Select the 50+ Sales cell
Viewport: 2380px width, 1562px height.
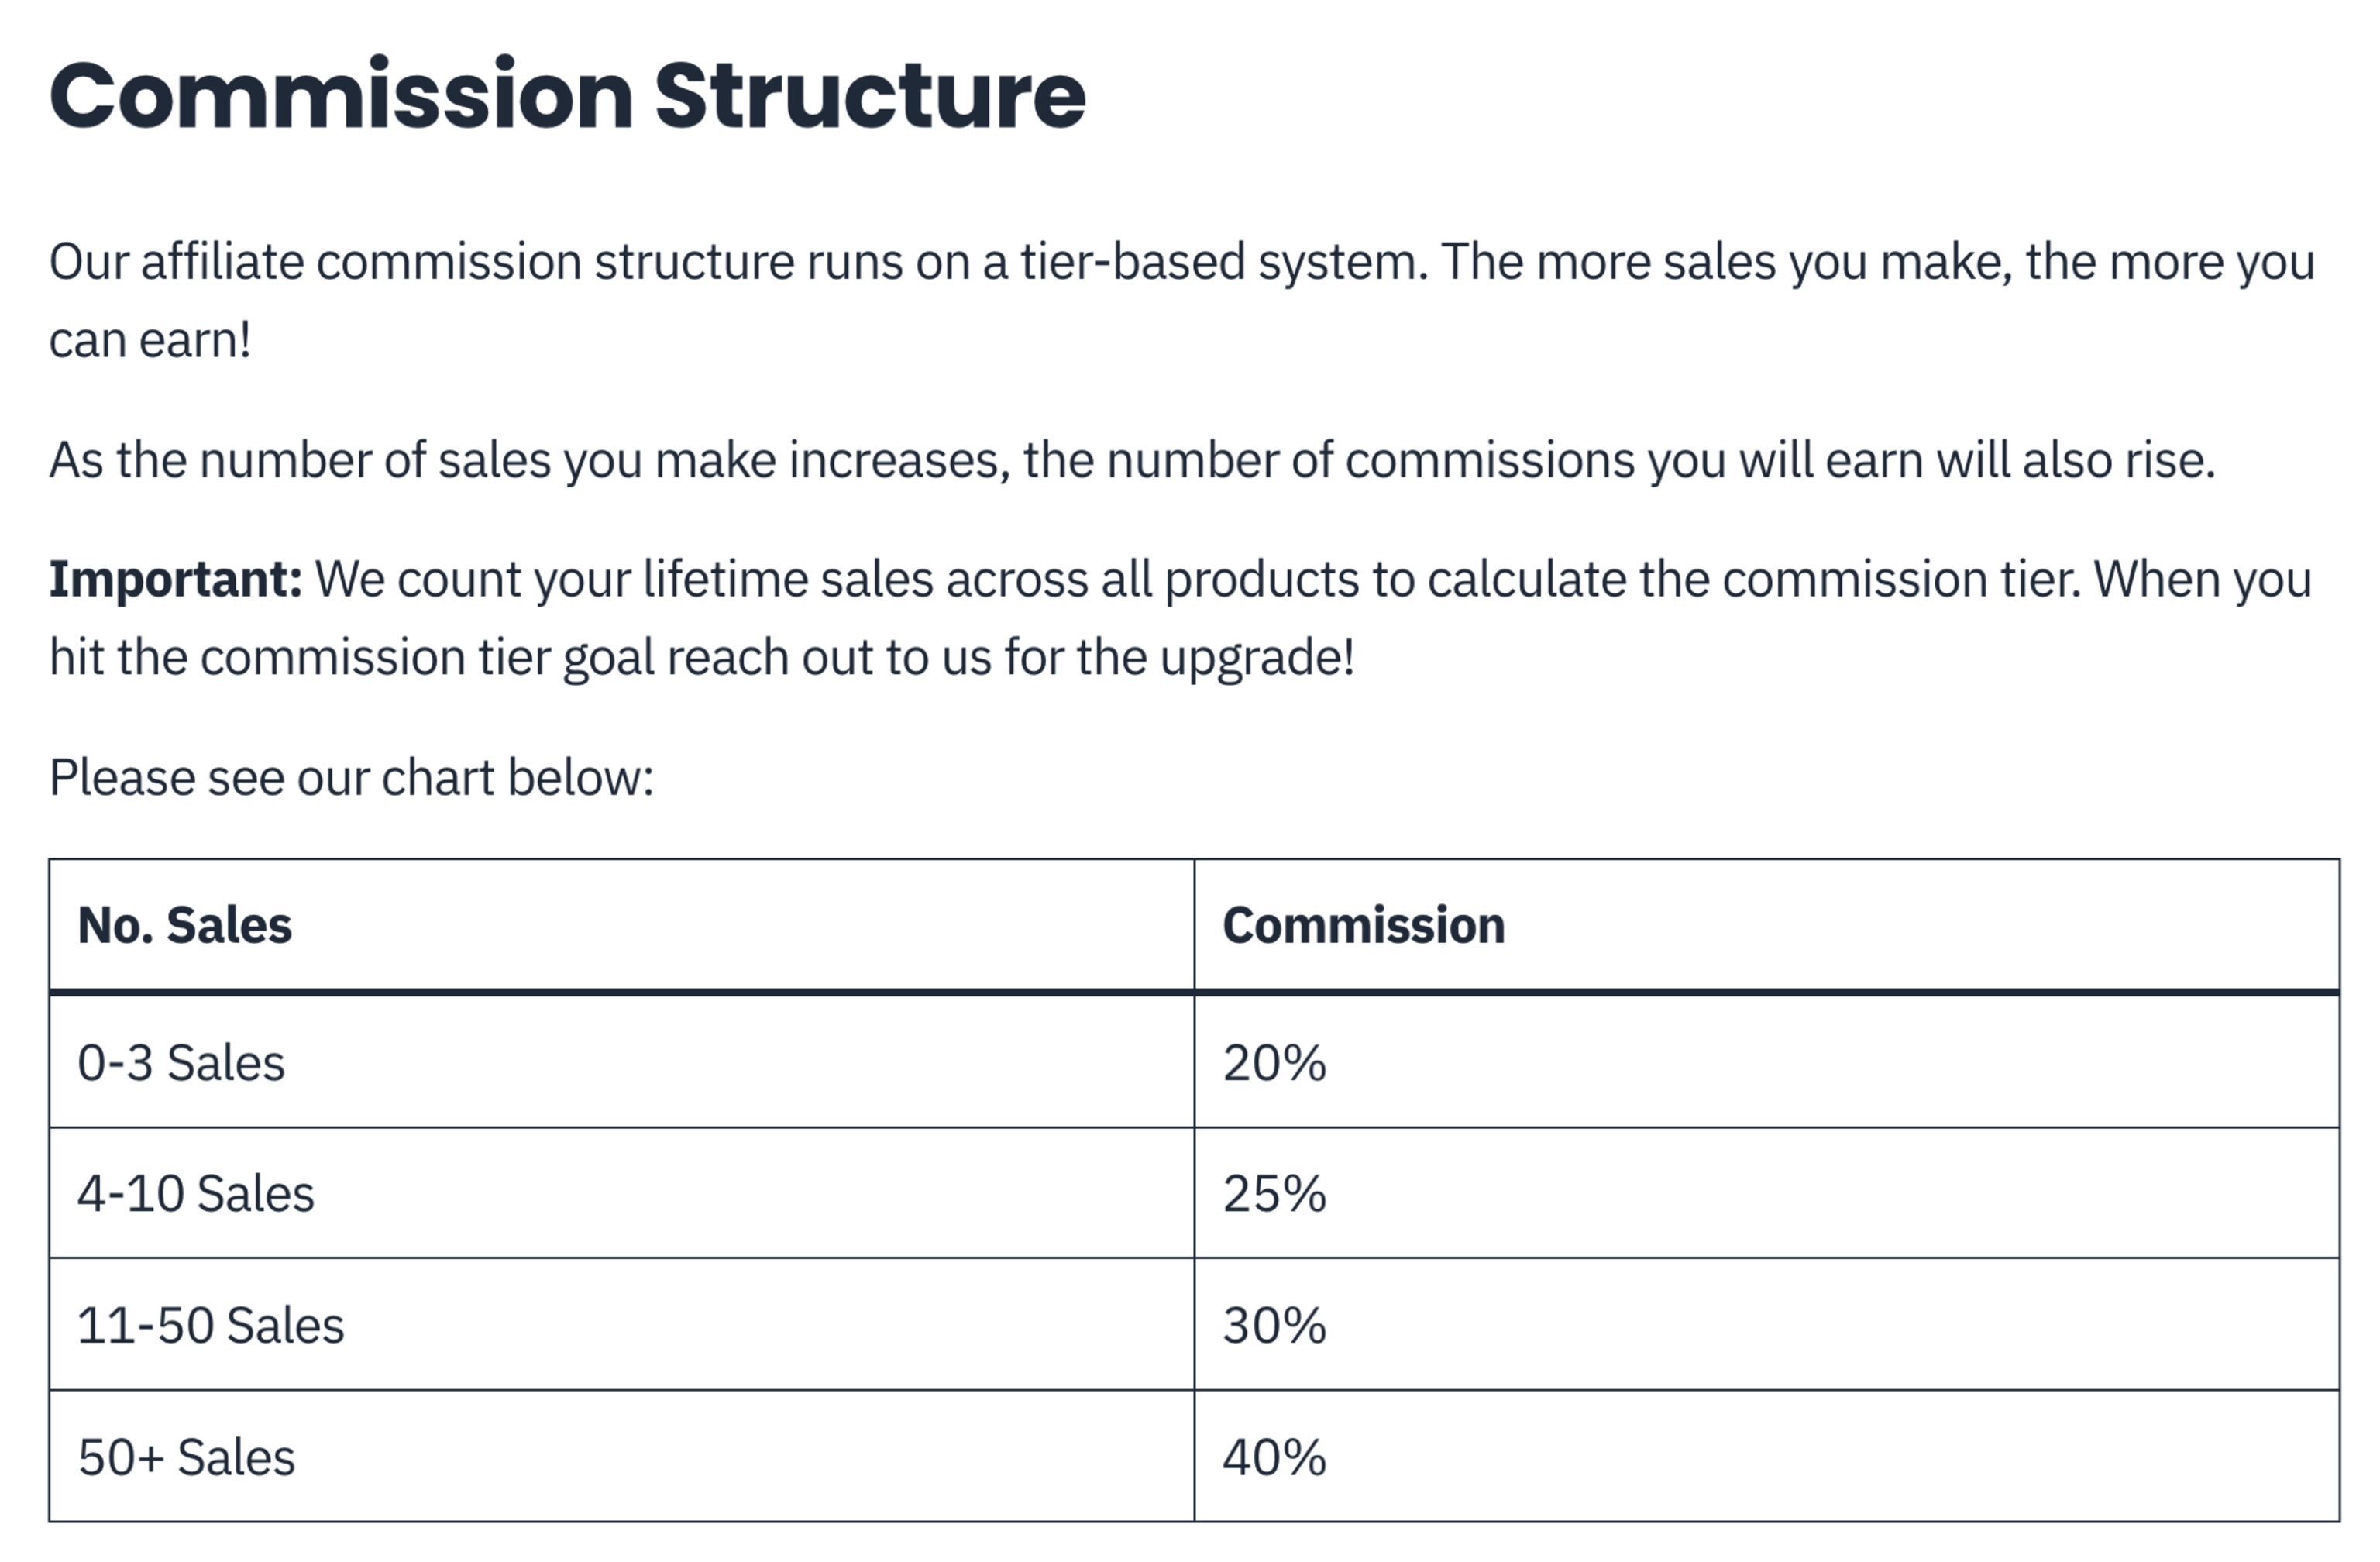[621, 1456]
